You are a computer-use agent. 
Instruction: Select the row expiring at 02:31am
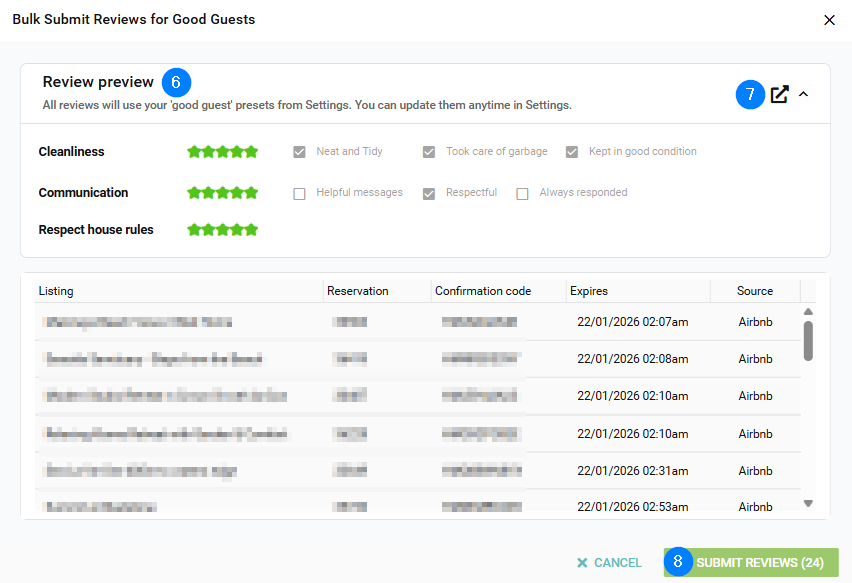coord(420,470)
